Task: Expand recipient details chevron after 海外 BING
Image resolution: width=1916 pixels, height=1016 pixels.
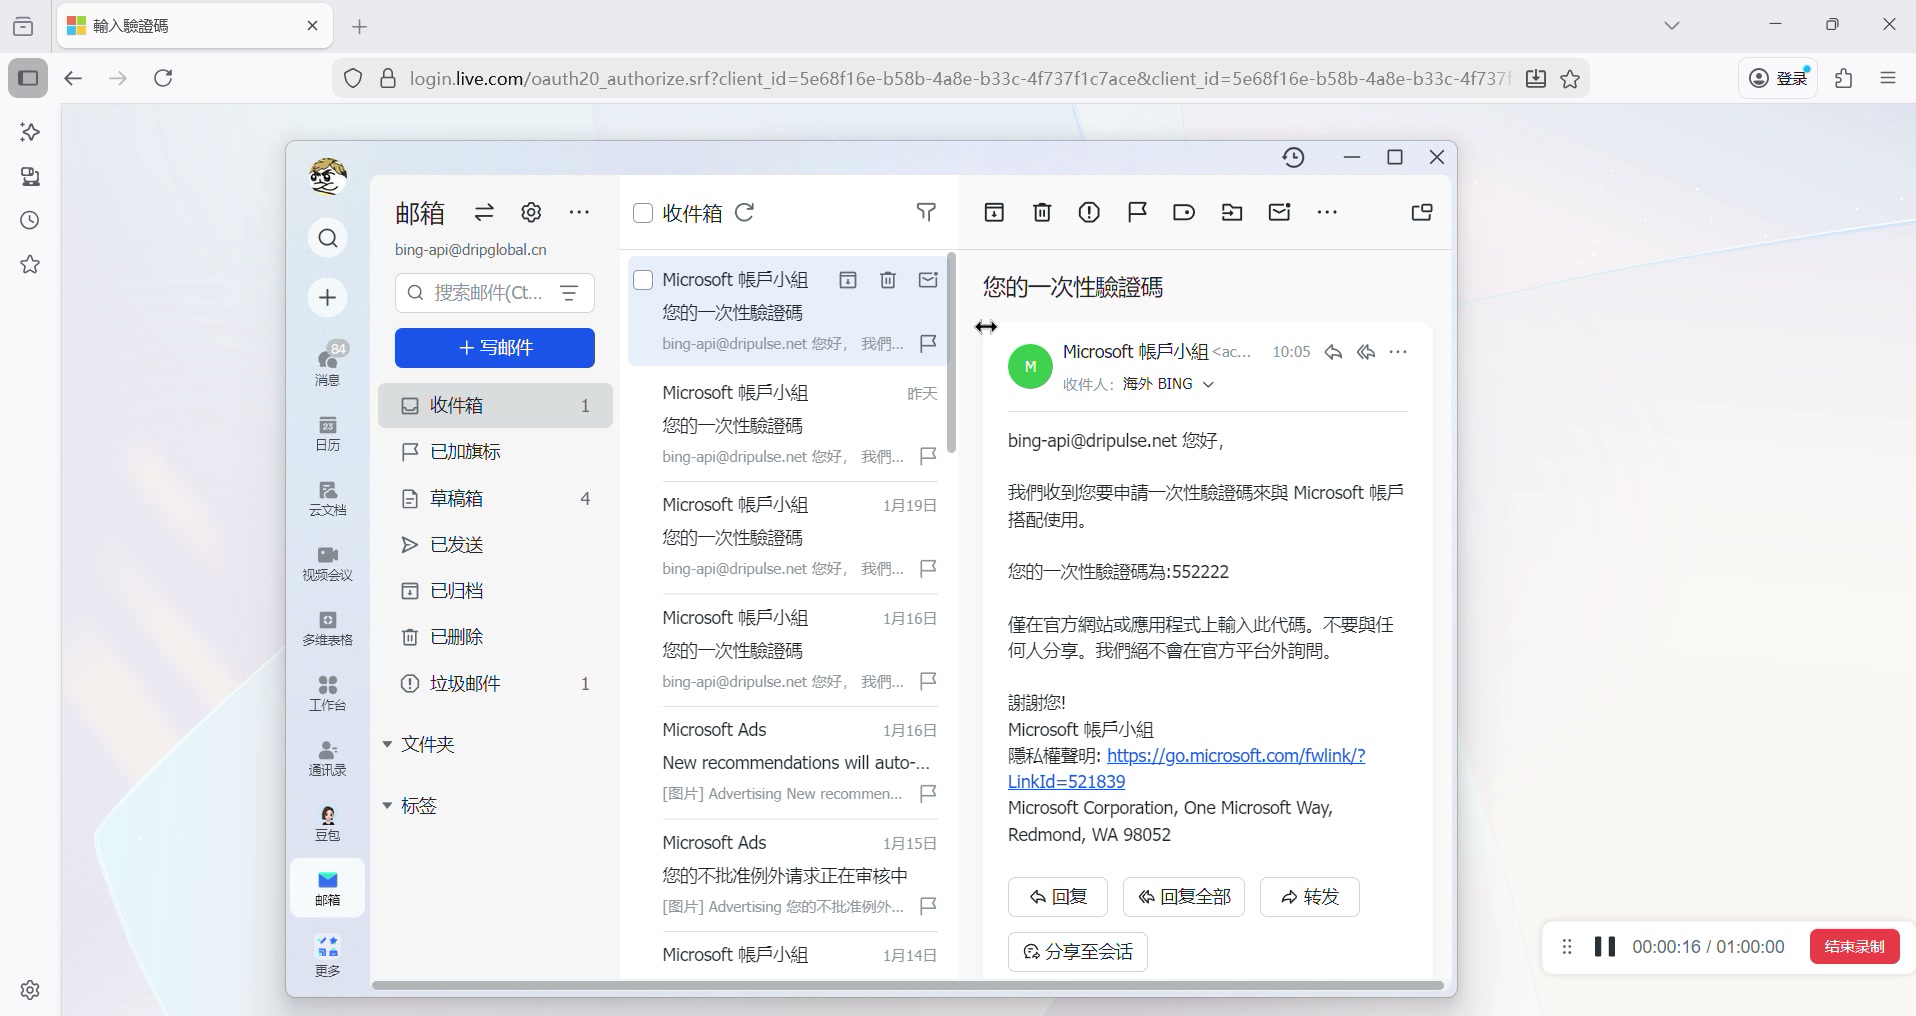Action: [x=1208, y=385]
